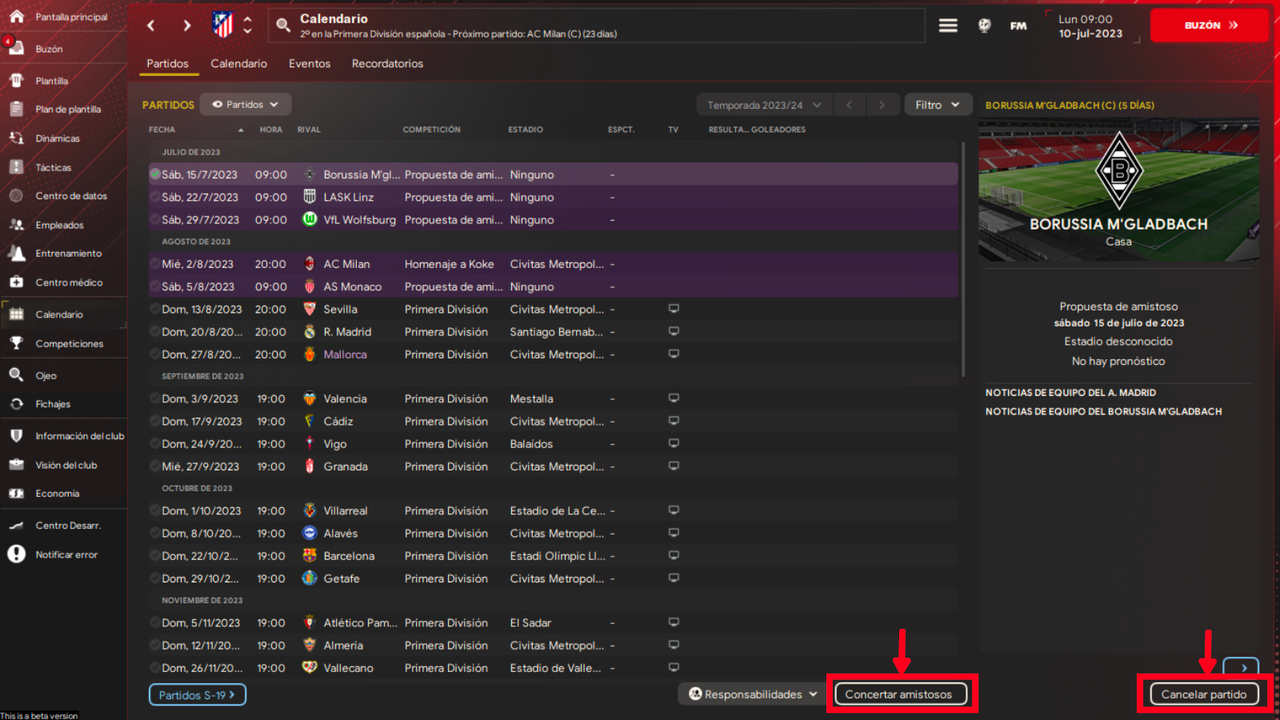Click the date Lun 10-jul-2023

click(1090, 26)
